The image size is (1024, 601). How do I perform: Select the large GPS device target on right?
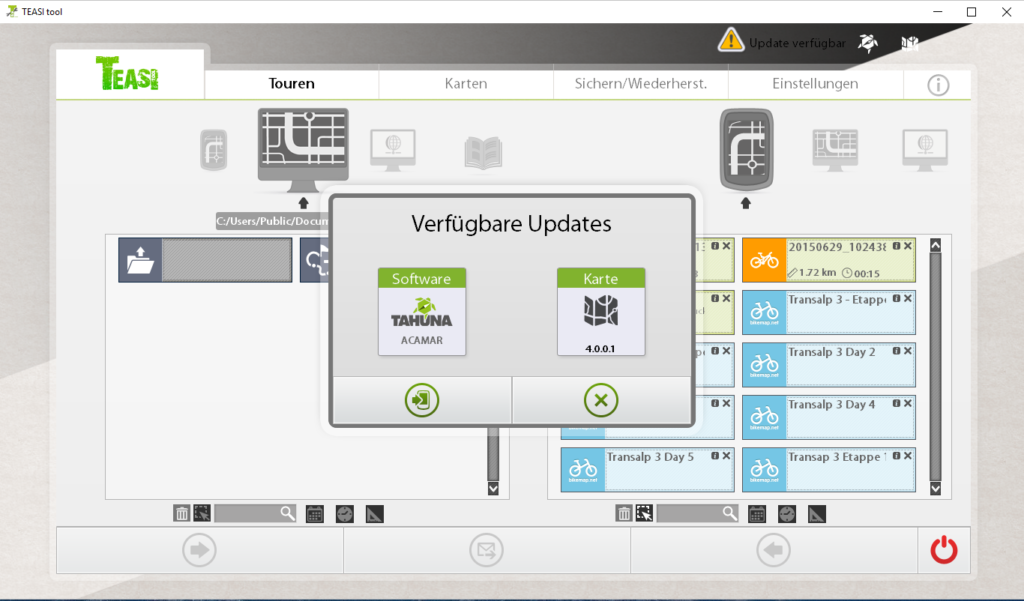point(746,150)
